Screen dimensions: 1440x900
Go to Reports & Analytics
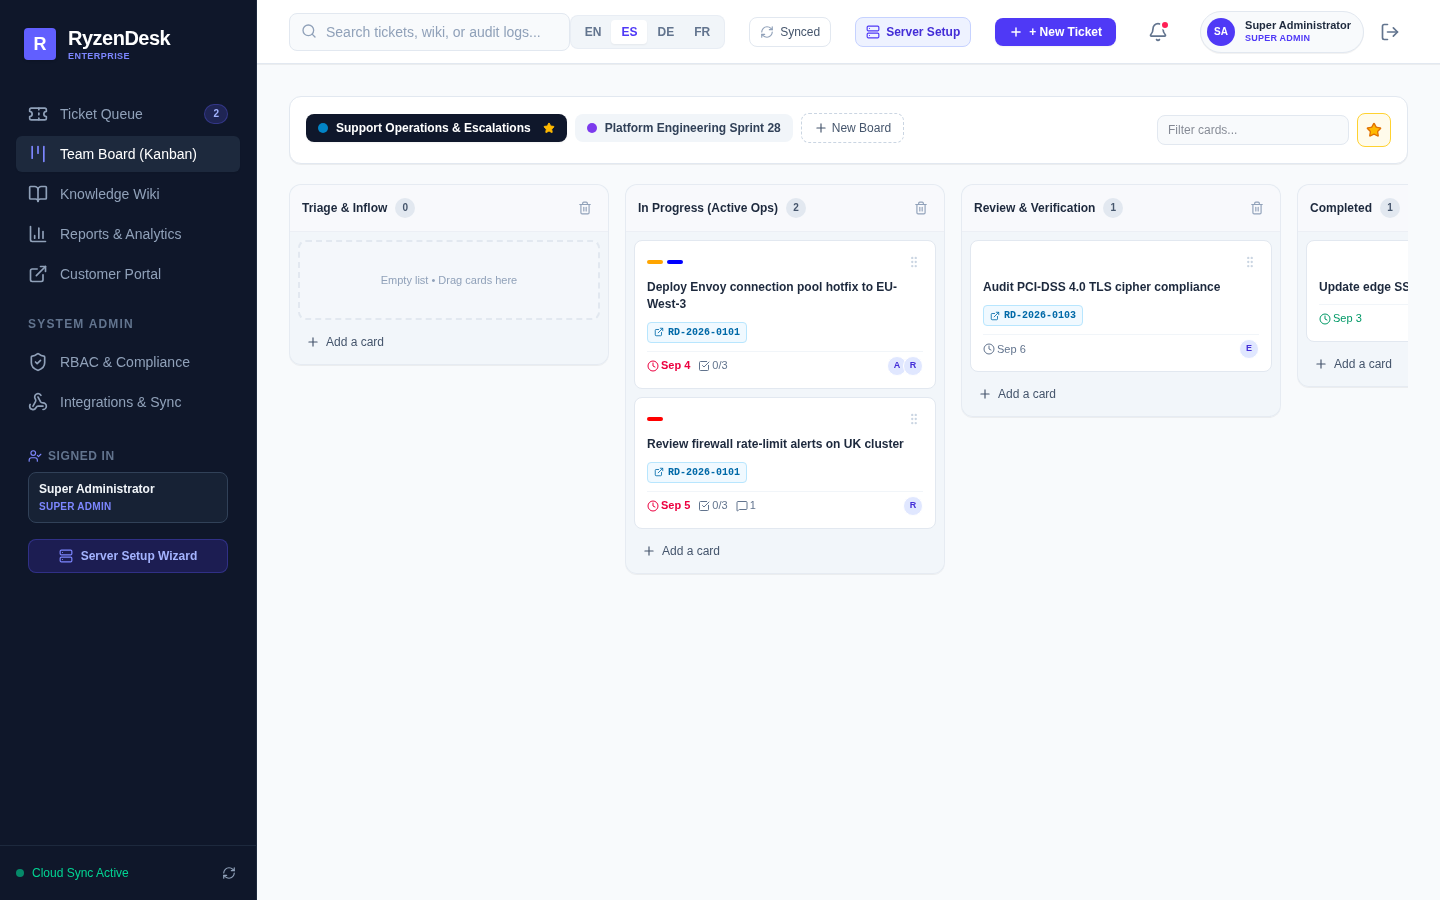click(x=128, y=234)
